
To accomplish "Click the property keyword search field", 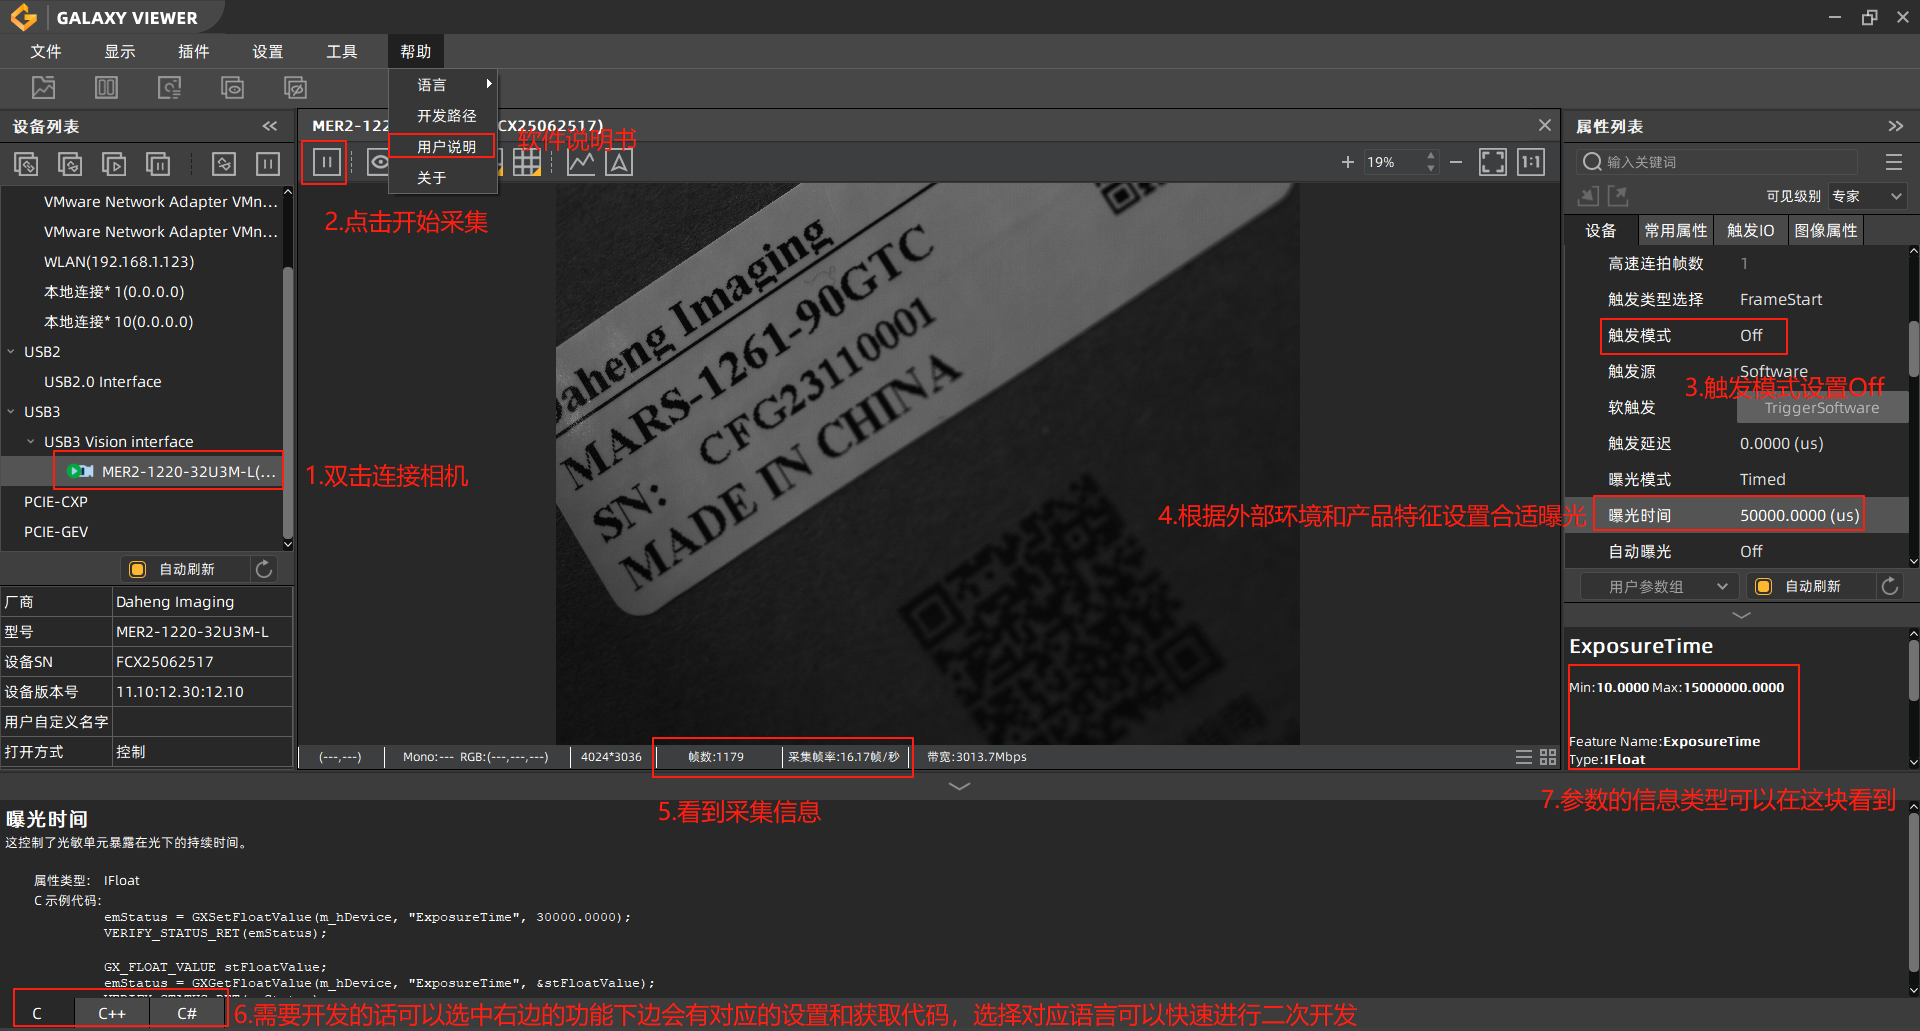I will (1717, 162).
